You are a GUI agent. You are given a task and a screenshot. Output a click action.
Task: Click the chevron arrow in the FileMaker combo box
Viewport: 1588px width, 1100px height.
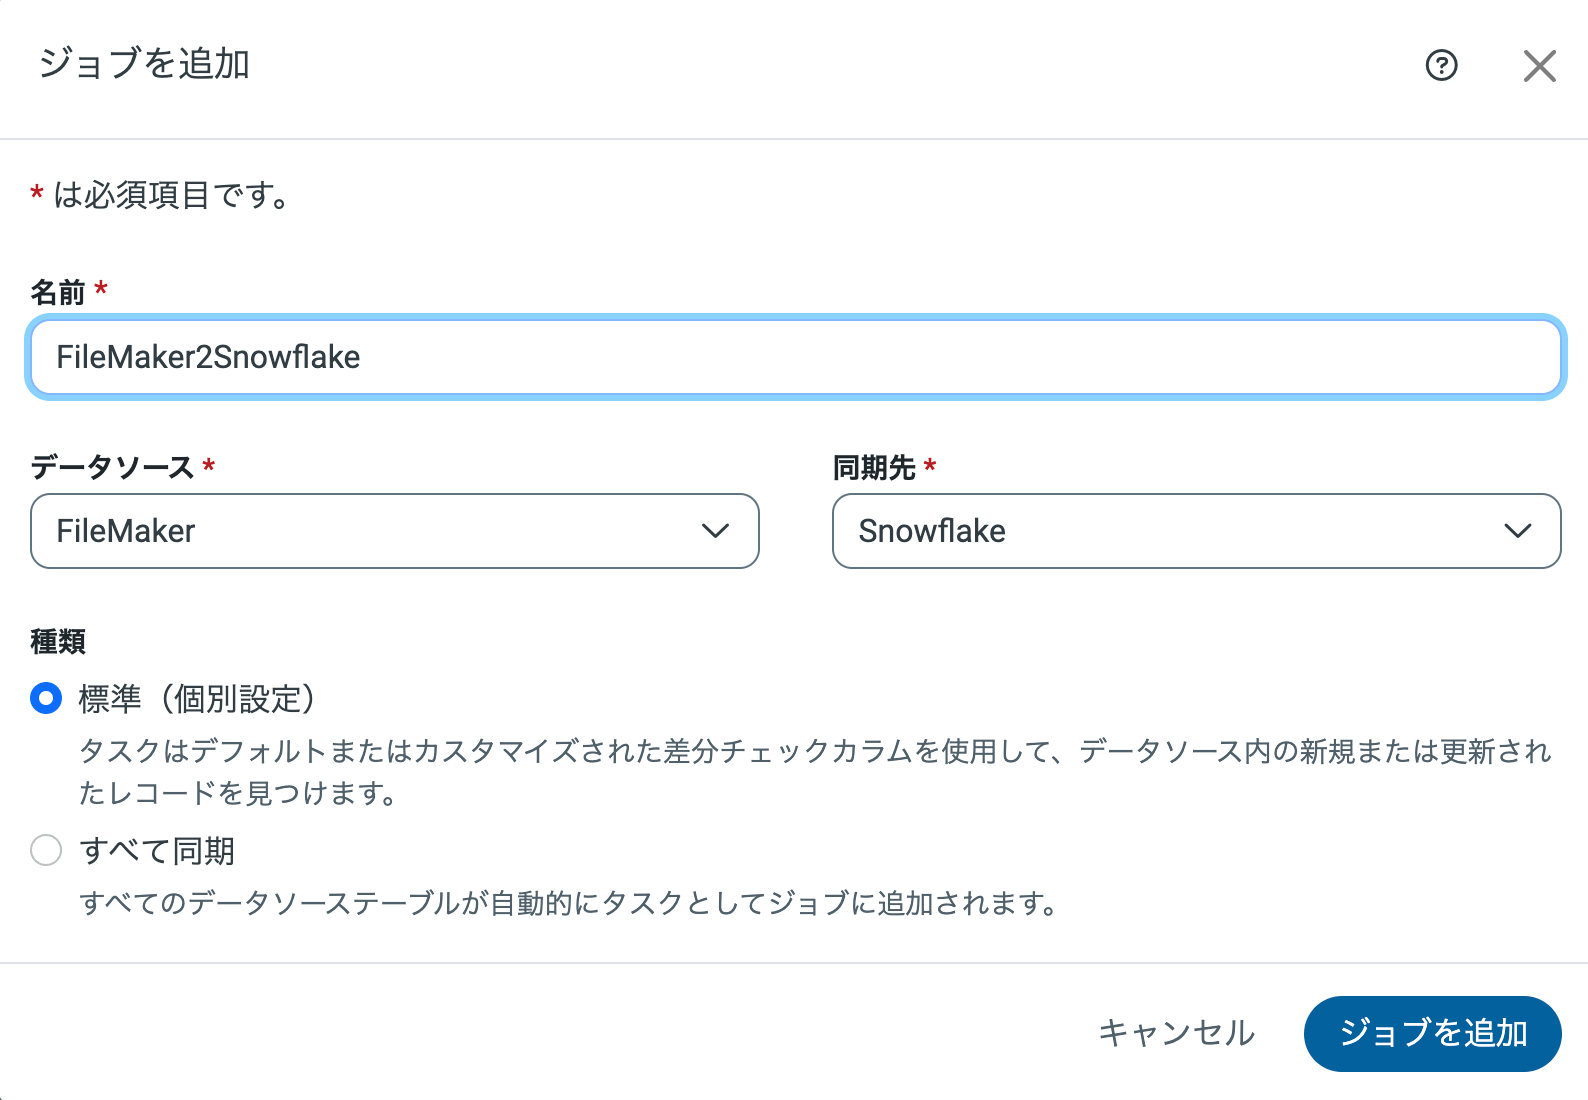point(715,531)
